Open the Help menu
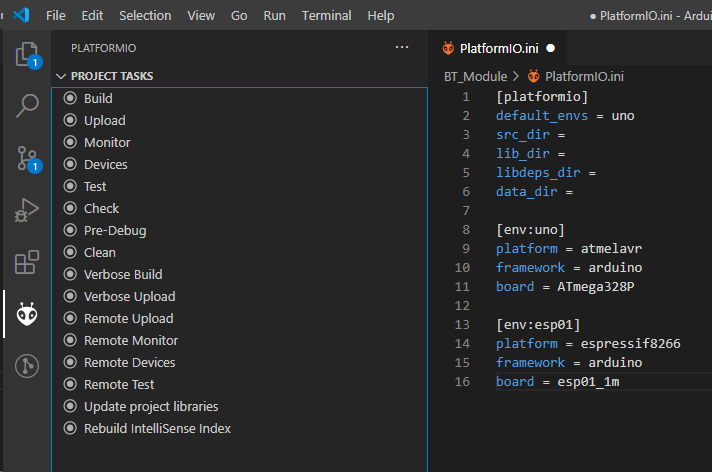The height and width of the screenshot is (472, 712). (381, 15)
